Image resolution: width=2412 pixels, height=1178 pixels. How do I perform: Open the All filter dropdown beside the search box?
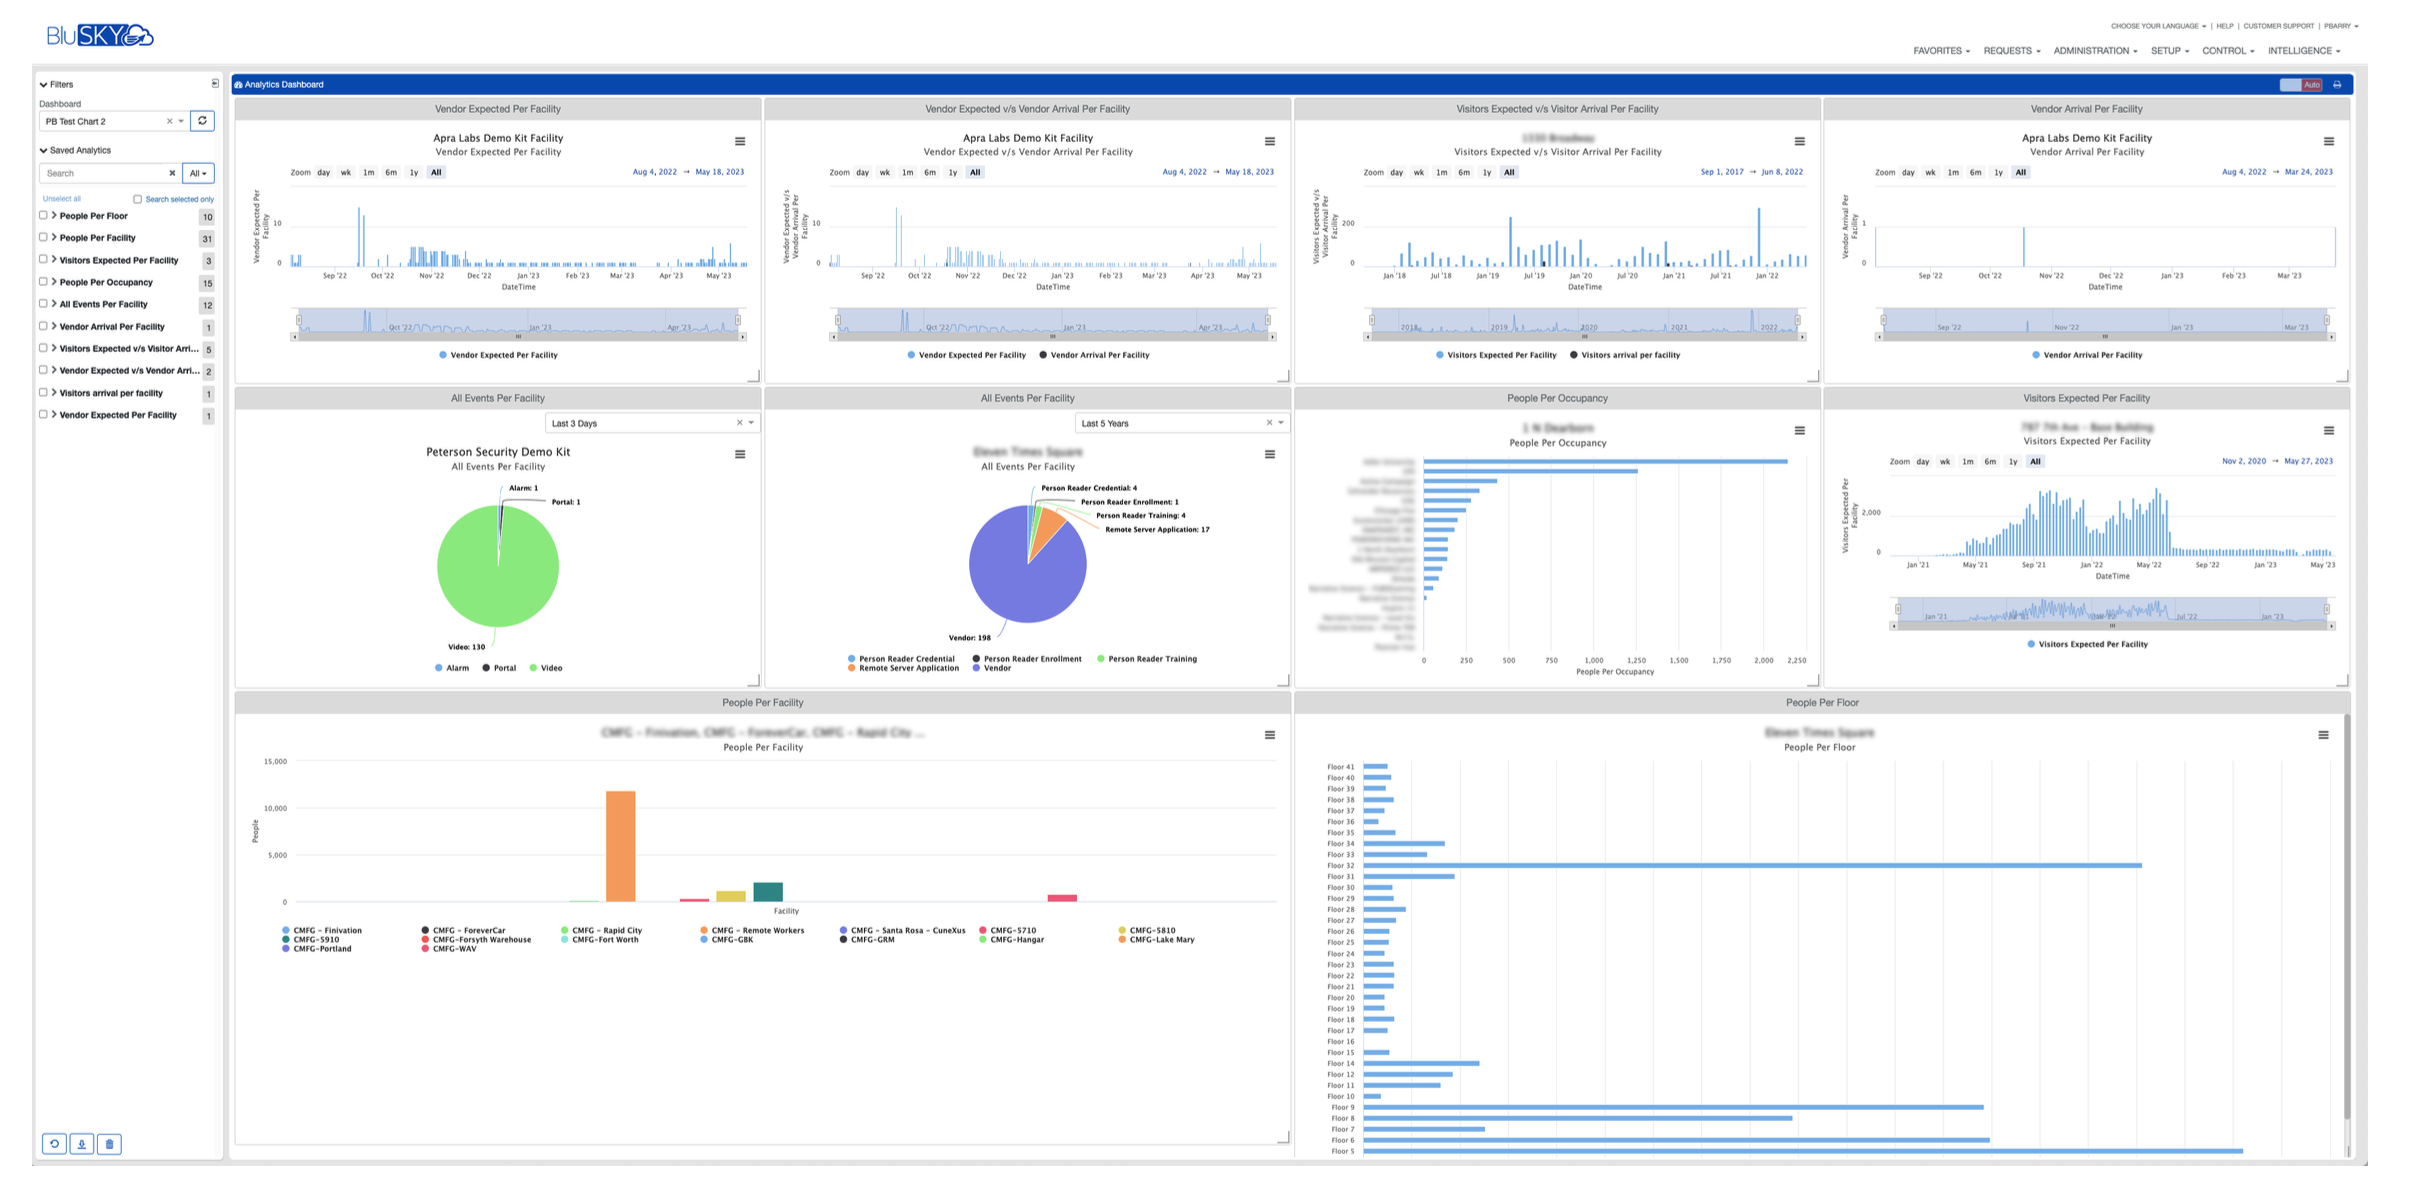pos(198,172)
